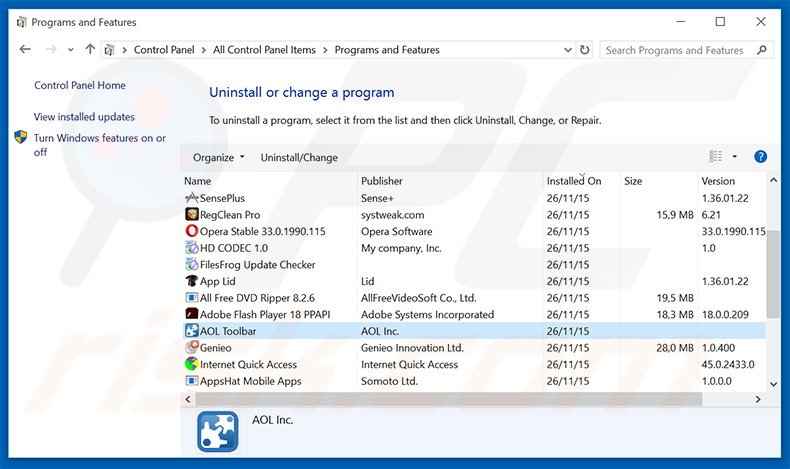This screenshot has height=469, width=790.
Task: Select the 18.0.0.209 version cell
Action: [x=725, y=314]
